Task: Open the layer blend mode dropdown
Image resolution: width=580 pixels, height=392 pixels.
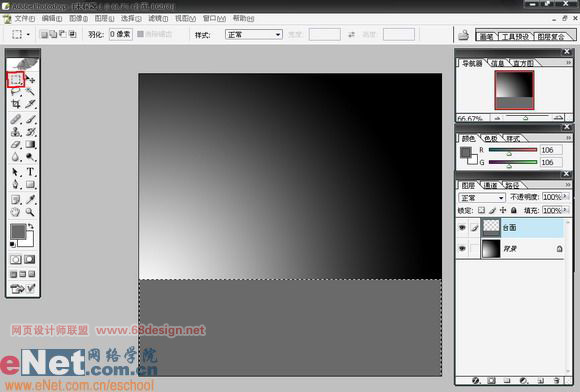Action: tap(482, 198)
